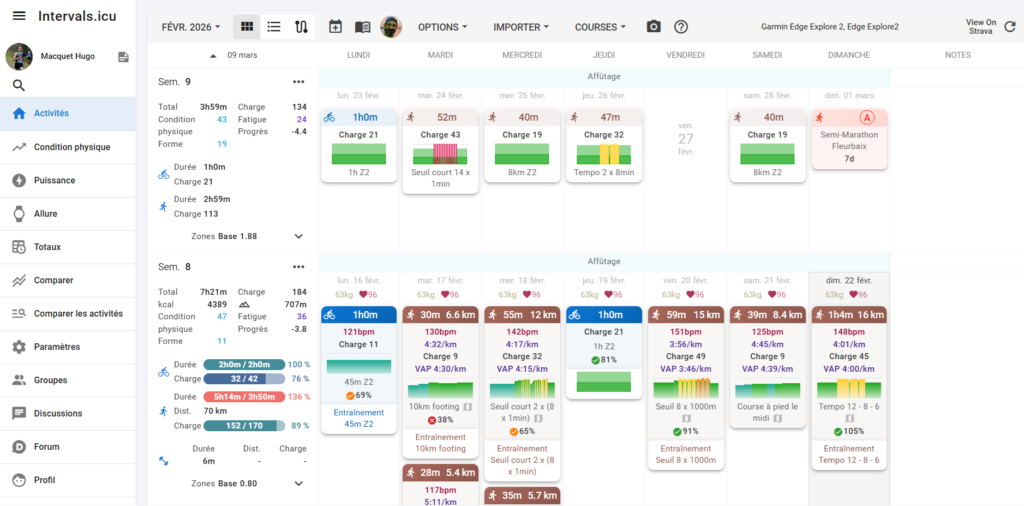Open the OPTIONS menu
Image resolution: width=1024 pixels, height=506 pixels.
(442, 27)
